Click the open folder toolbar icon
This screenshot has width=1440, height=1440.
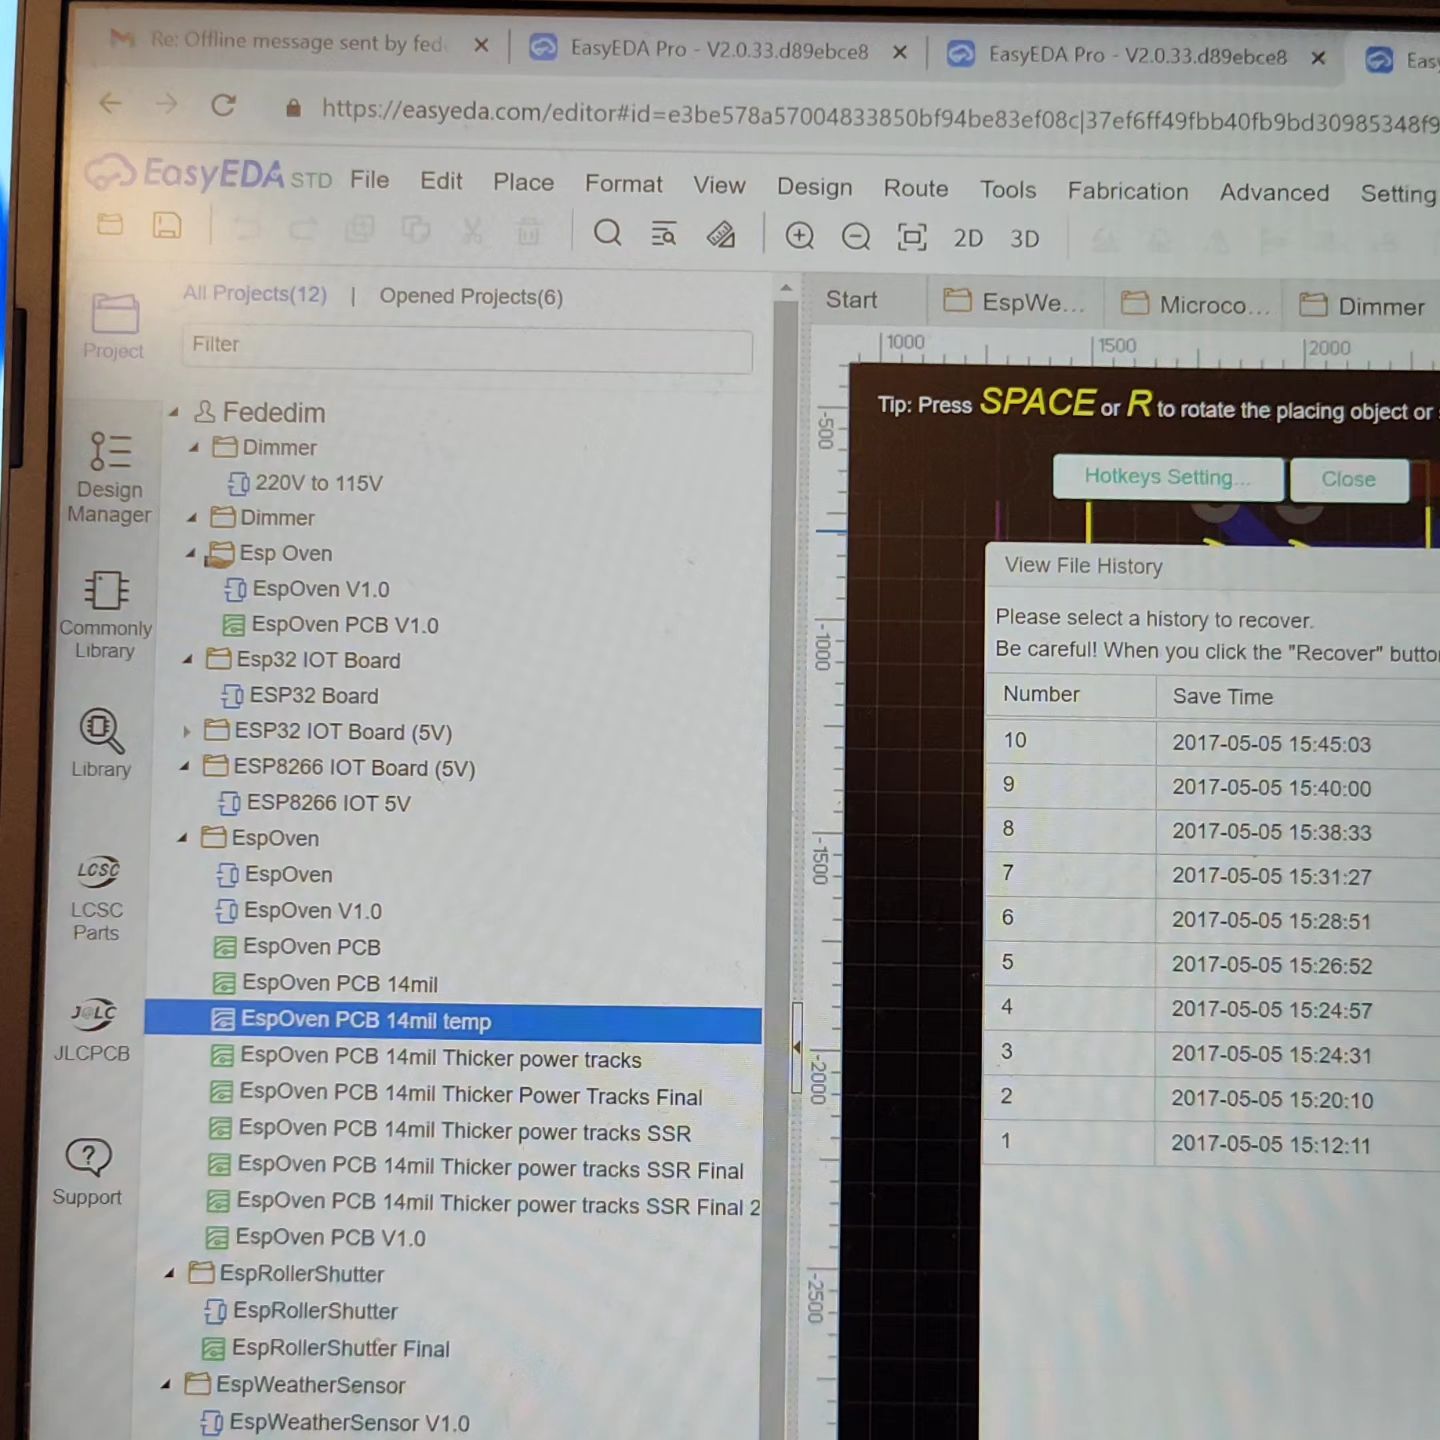110,224
